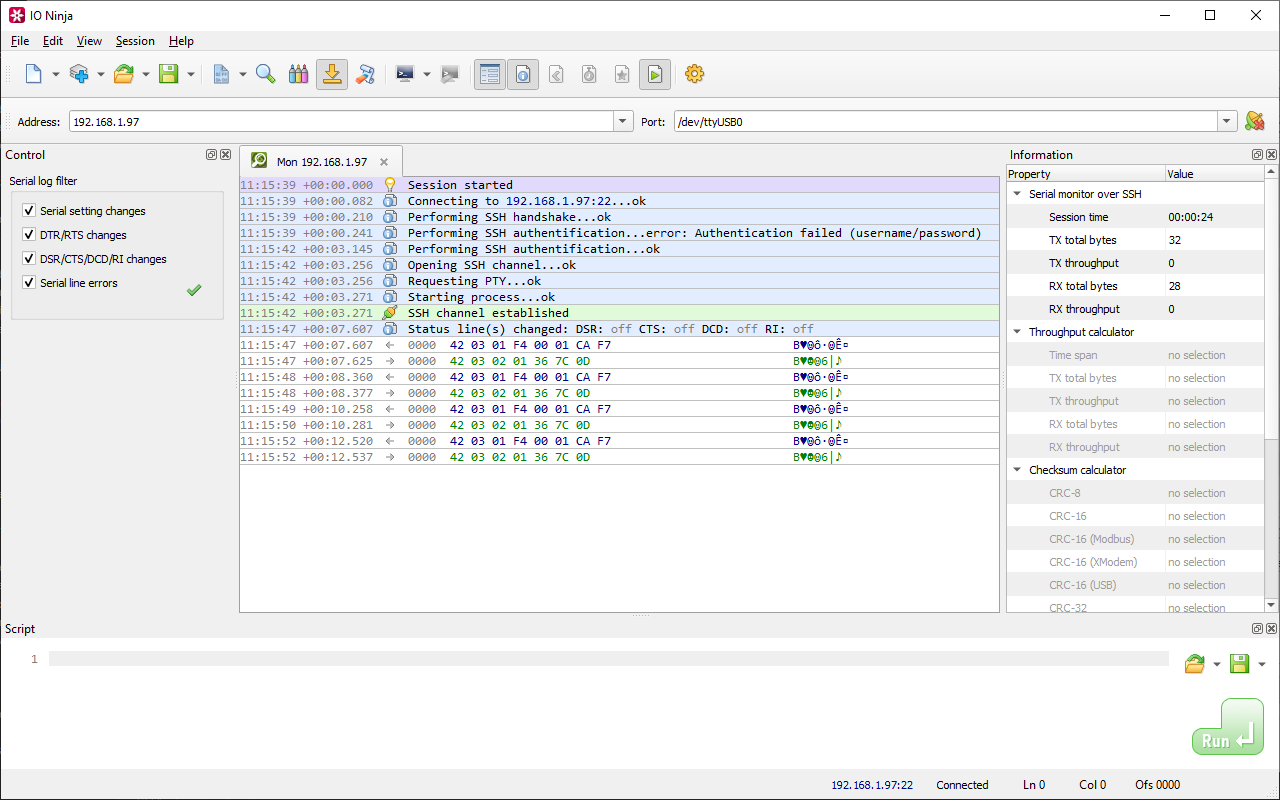Image resolution: width=1280 pixels, height=800 pixels.
Task: Select the Authentication failed log line
Action: click(619, 233)
